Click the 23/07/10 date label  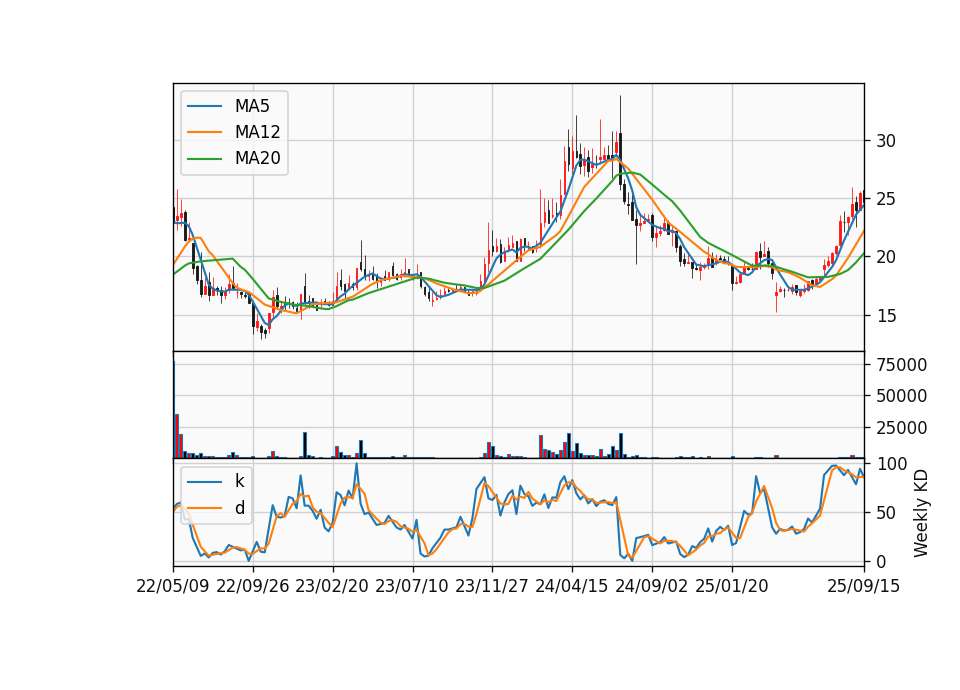coord(412,586)
